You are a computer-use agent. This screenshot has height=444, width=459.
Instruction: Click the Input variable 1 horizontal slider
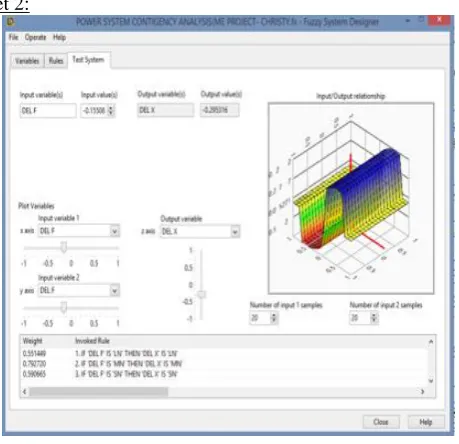[x=71, y=248]
